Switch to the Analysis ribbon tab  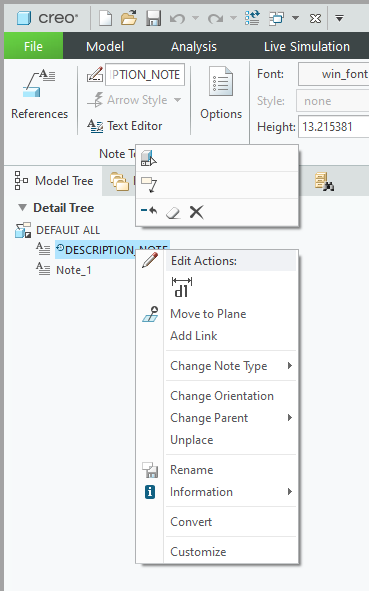tap(194, 46)
